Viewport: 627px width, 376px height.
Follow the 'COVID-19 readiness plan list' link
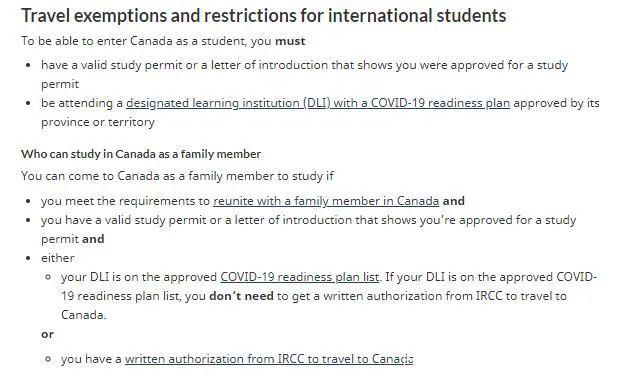tap(300, 277)
